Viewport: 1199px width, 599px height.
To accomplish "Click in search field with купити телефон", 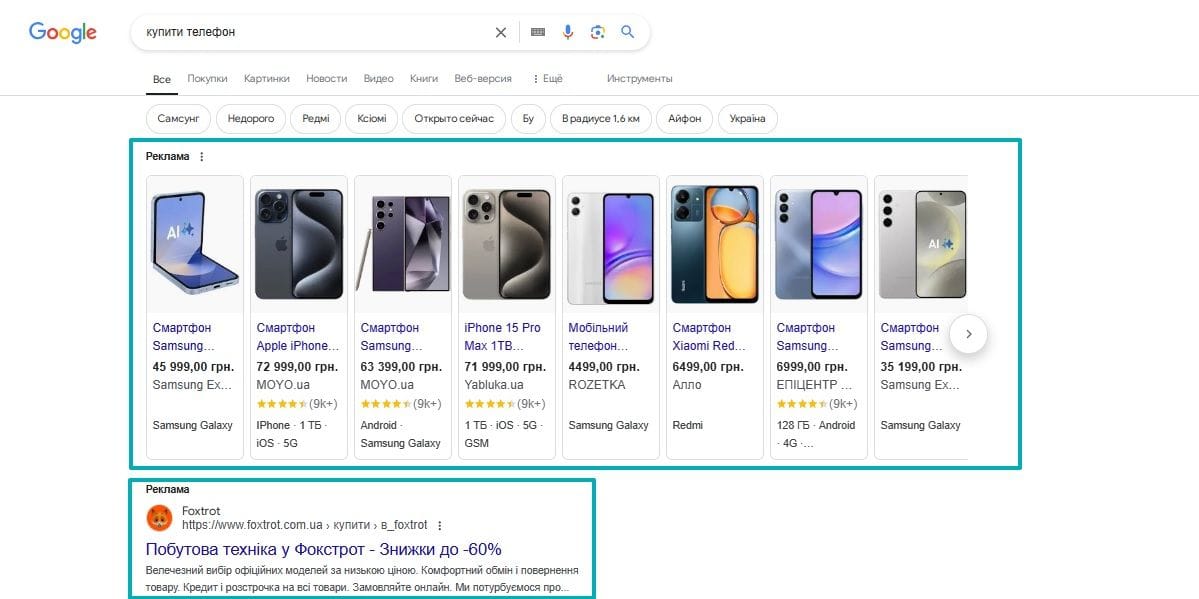I will point(314,32).
